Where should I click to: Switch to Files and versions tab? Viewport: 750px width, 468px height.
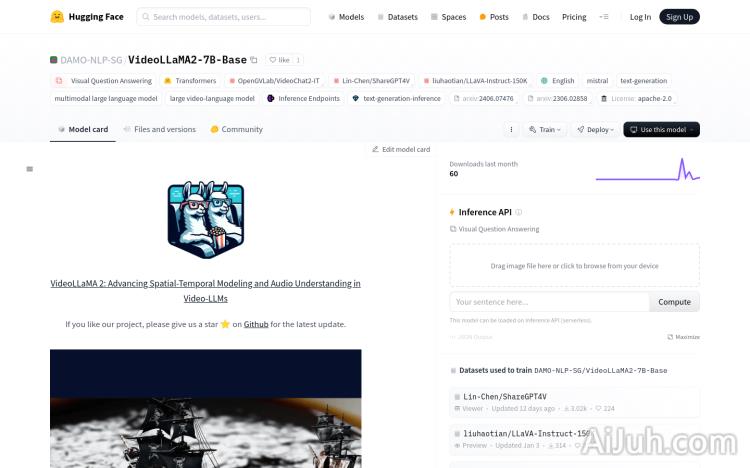(x=159, y=129)
